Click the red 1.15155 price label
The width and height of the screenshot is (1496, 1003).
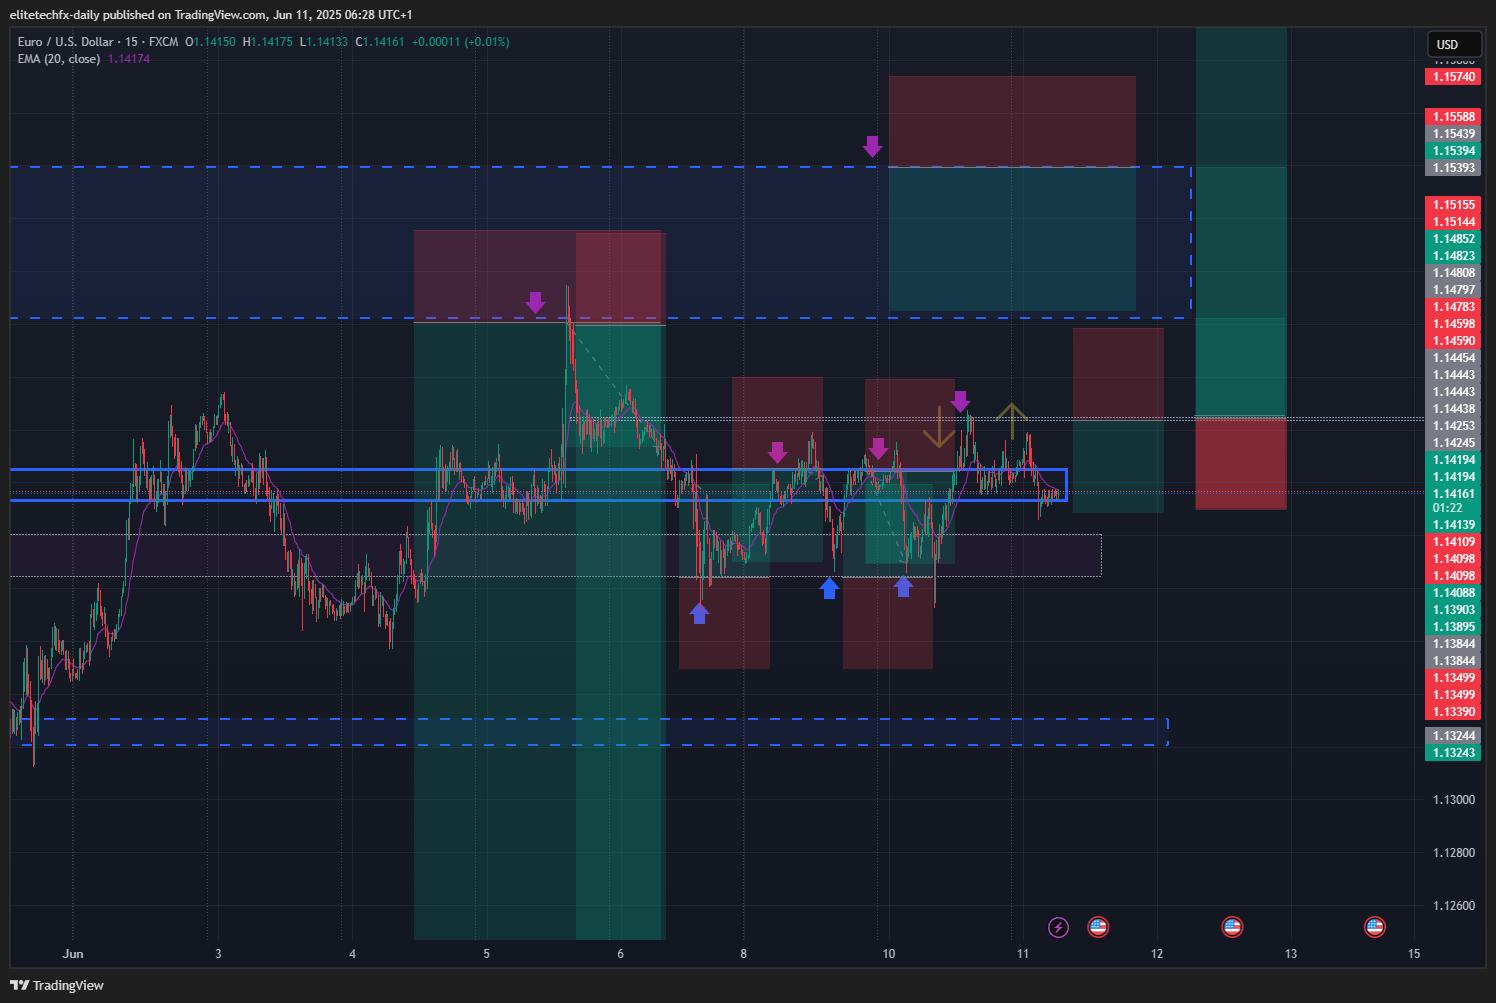point(1453,205)
